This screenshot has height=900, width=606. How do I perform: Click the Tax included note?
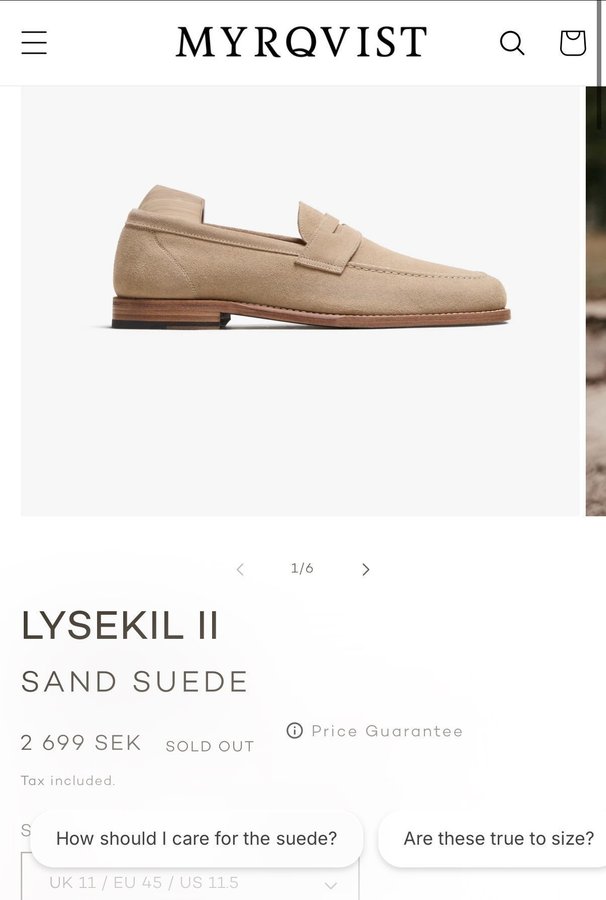[68, 781]
